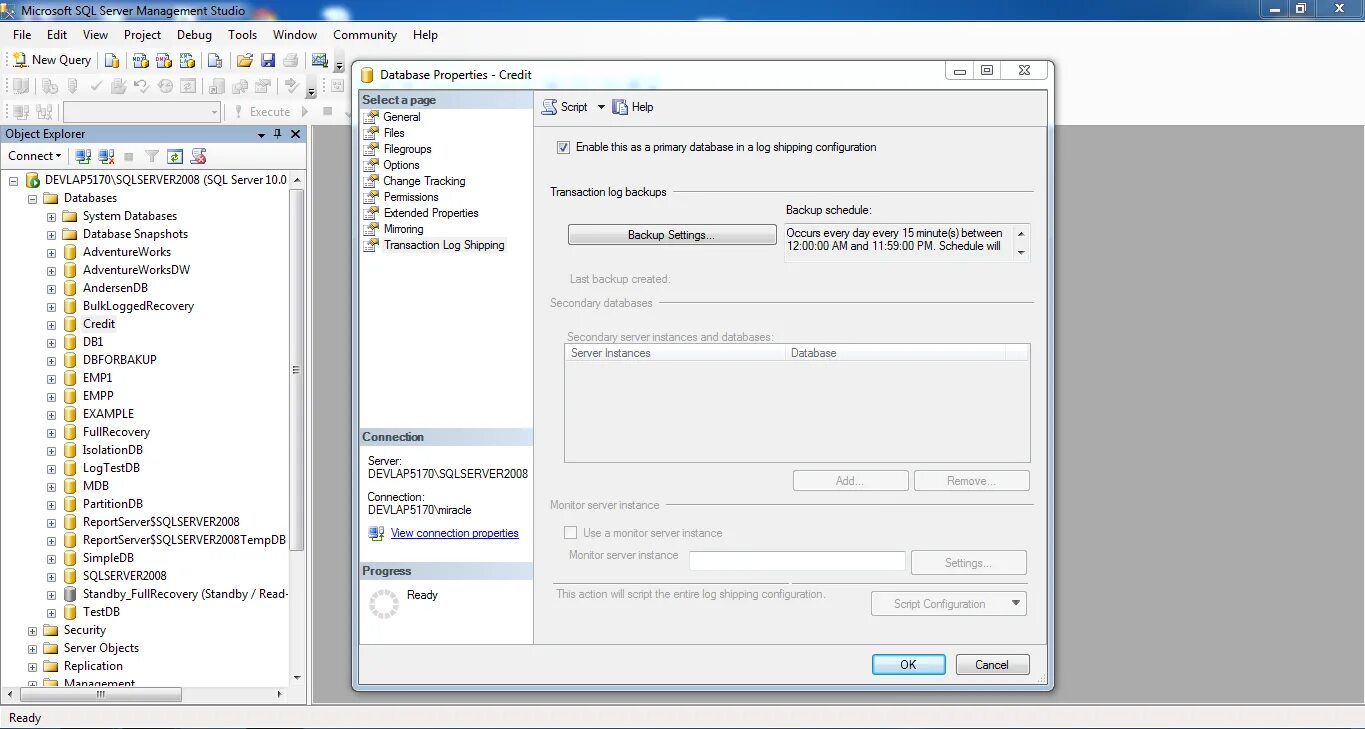This screenshot has width=1365, height=729.
Task: Click the Server Instances column header
Action: [675, 353]
